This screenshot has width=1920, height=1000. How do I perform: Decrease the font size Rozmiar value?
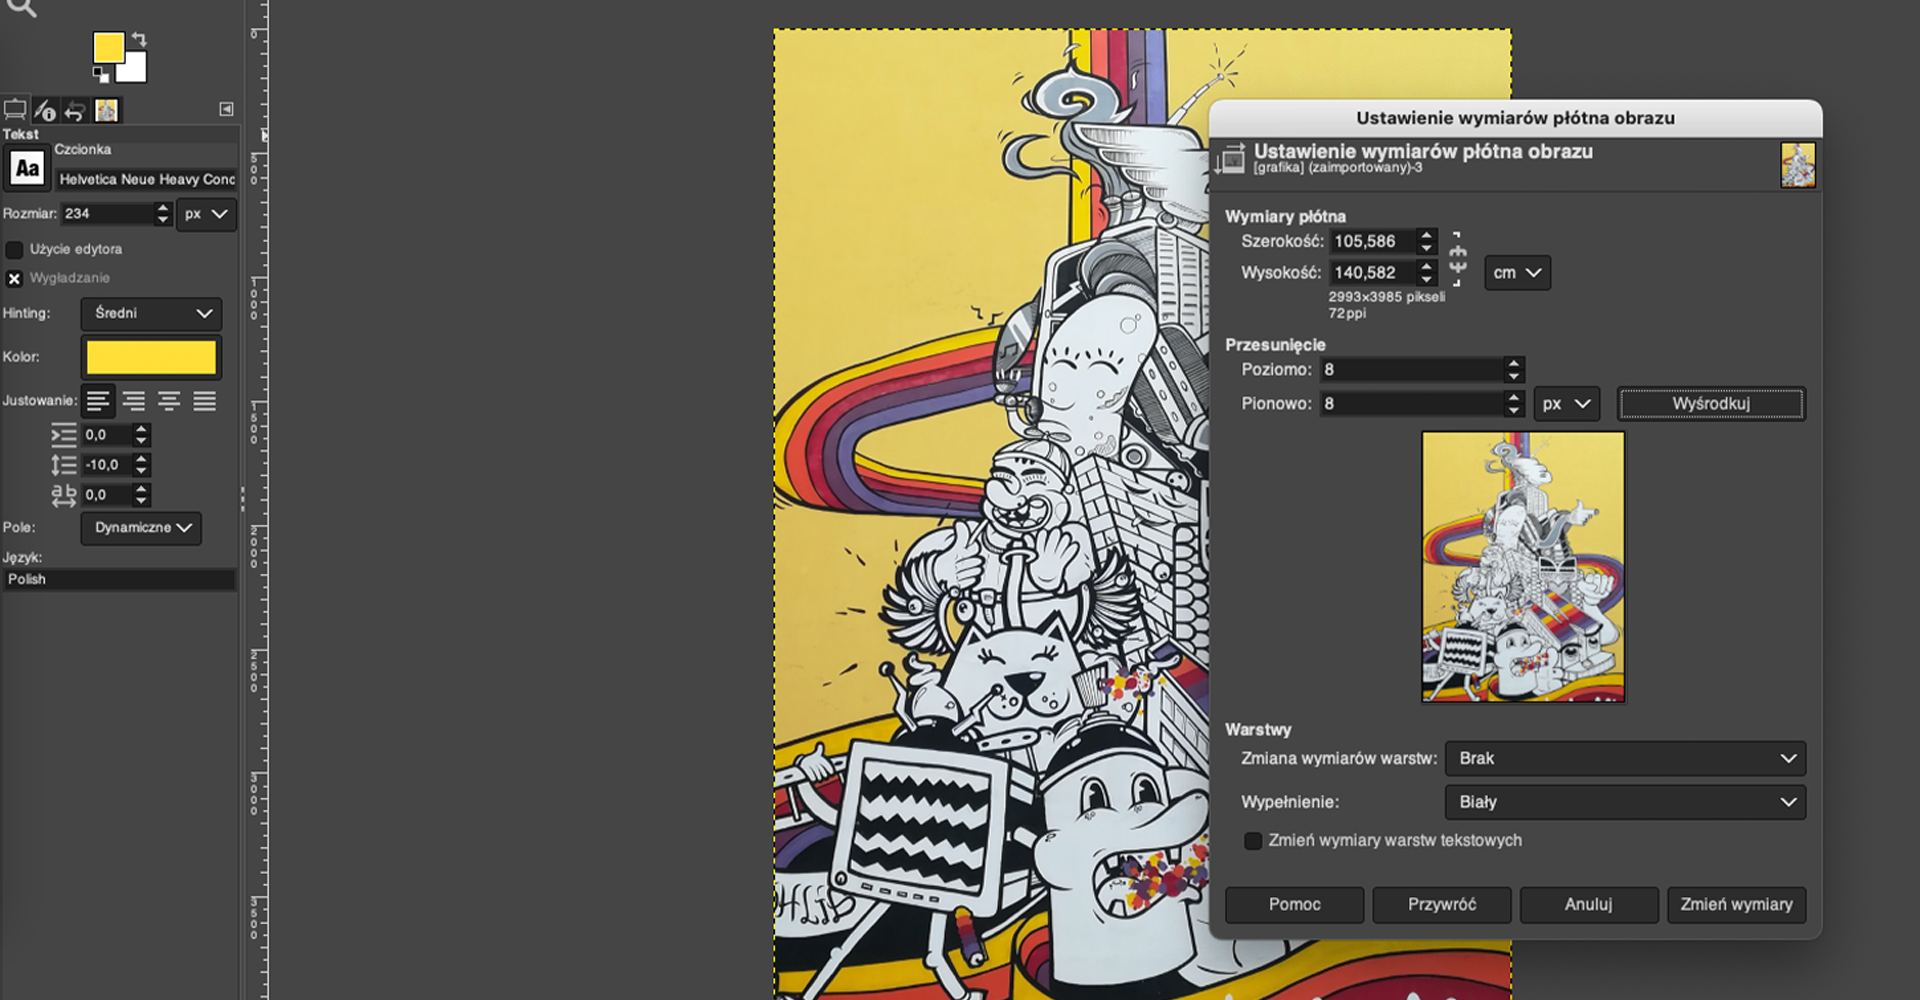[x=163, y=220]
